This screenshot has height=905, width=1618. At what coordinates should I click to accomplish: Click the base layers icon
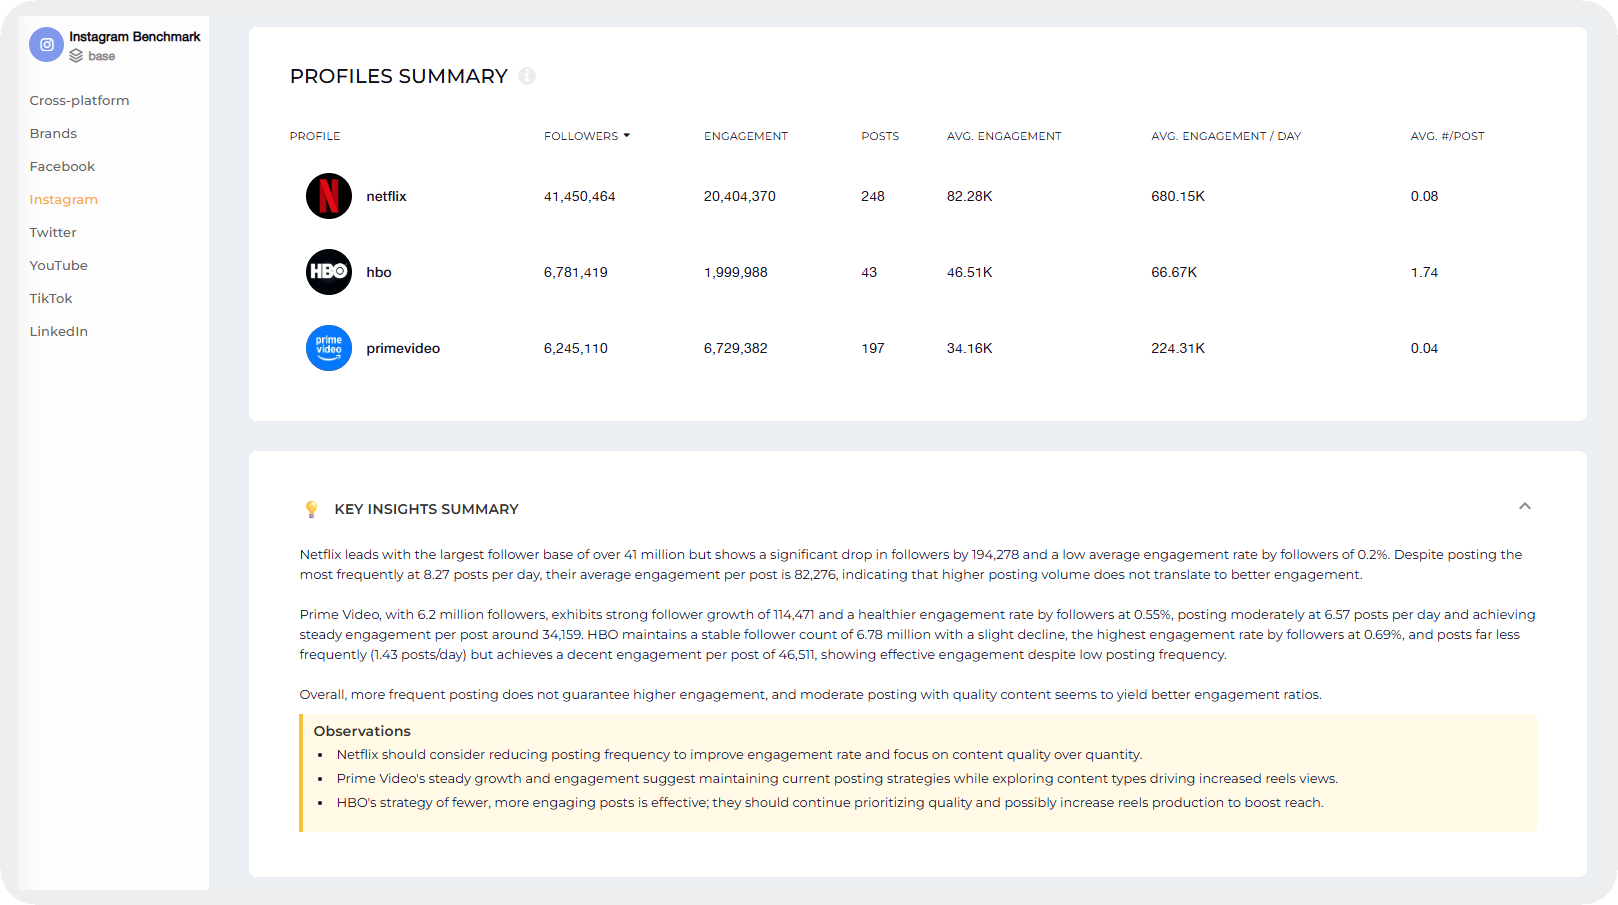tap(76, 56)
